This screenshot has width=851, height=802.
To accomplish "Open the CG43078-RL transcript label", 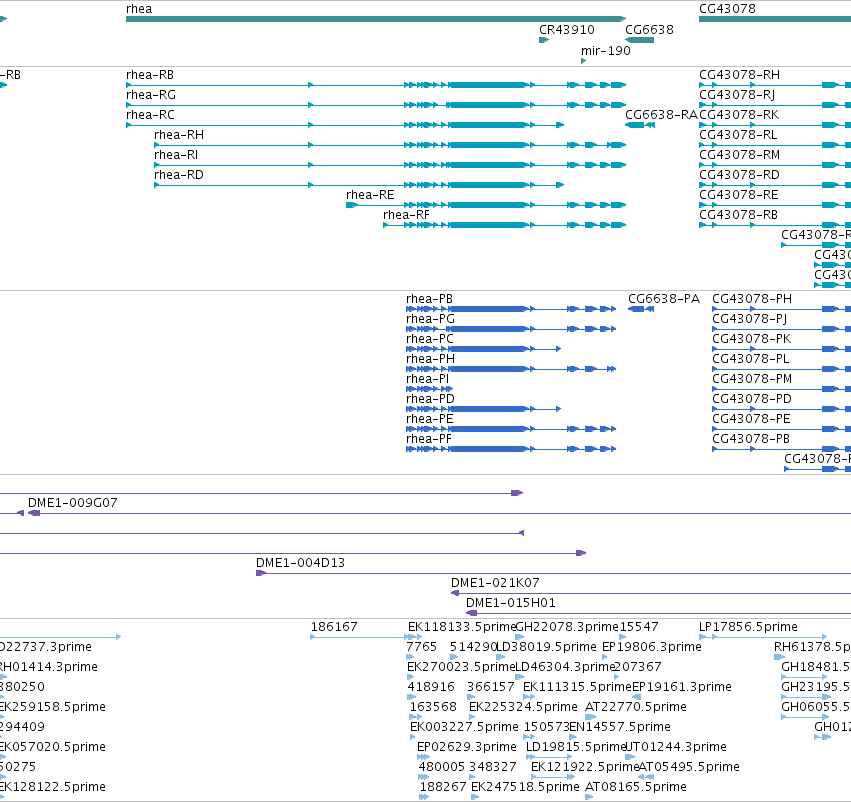I will point(738,135).
